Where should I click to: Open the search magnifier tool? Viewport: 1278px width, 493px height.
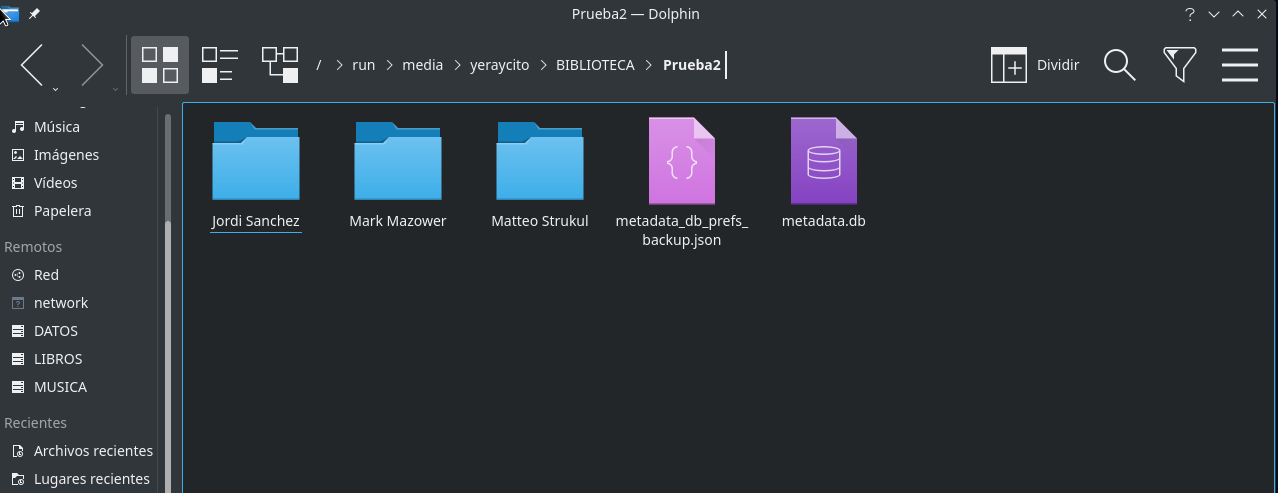[x=1119, y=65]
